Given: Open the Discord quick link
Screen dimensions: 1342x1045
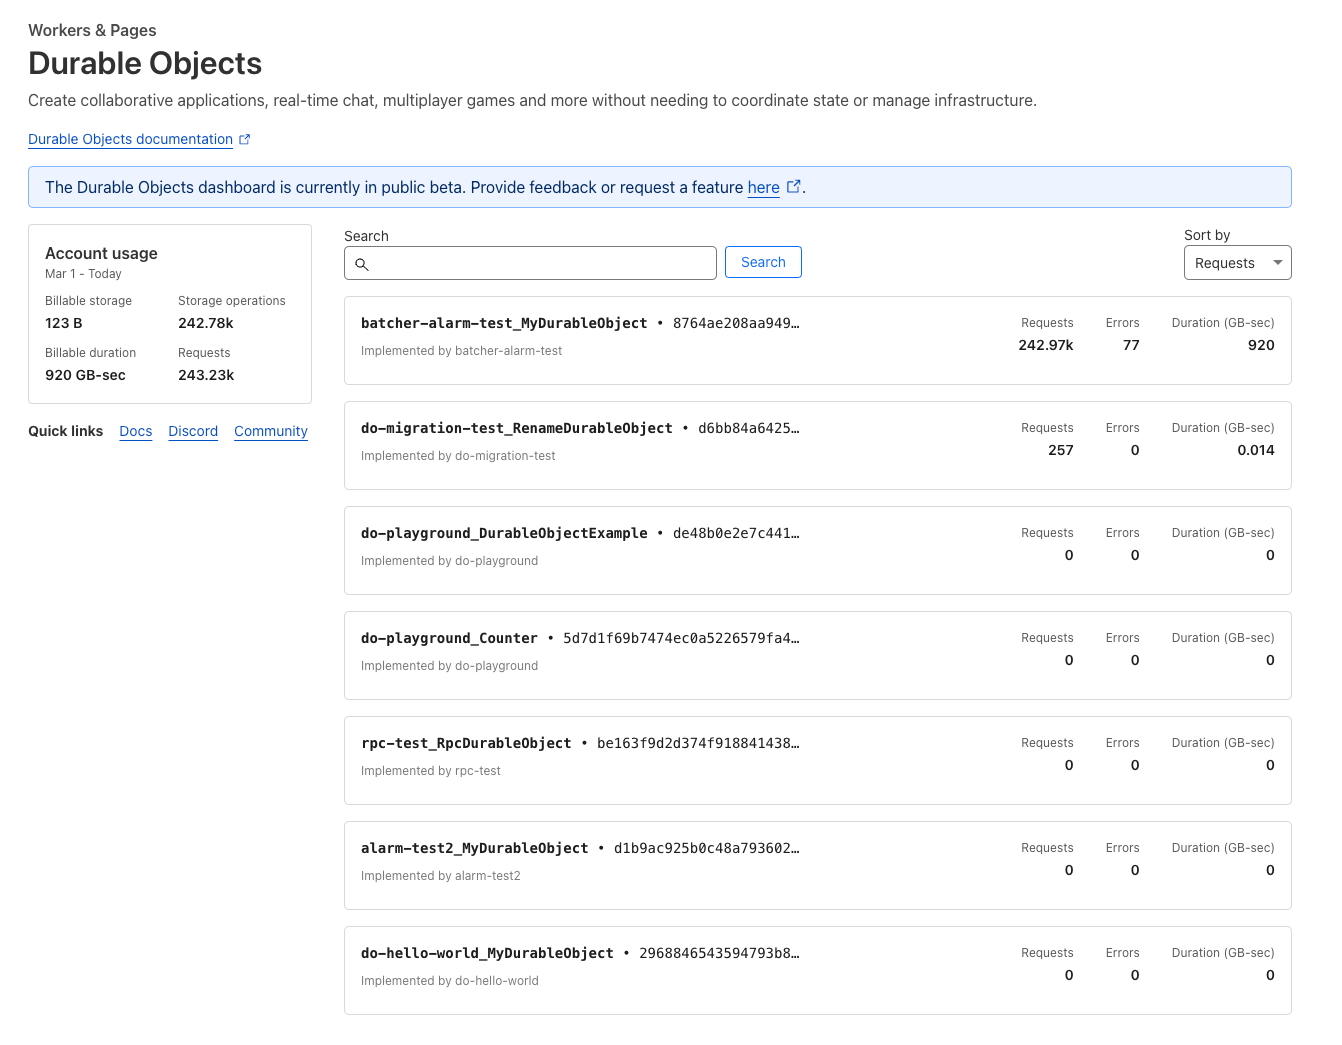Looking at the screenshot, I should pos(193,431).
